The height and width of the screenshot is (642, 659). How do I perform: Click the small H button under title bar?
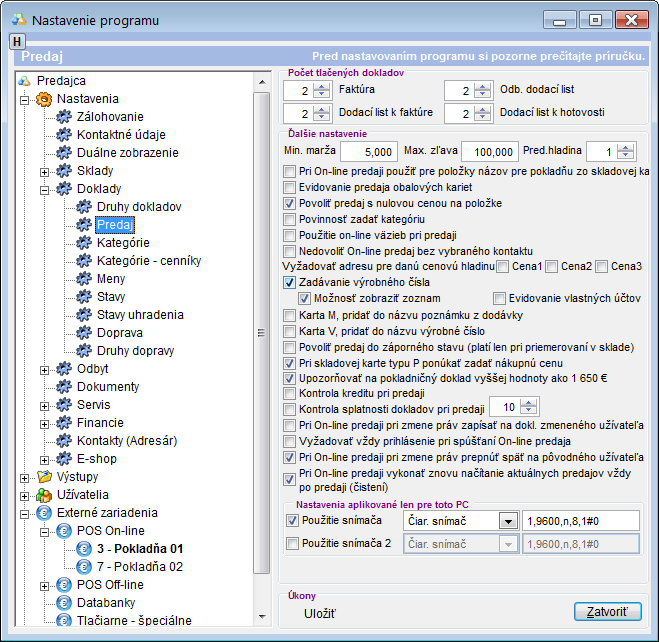(x=17, y=41)
